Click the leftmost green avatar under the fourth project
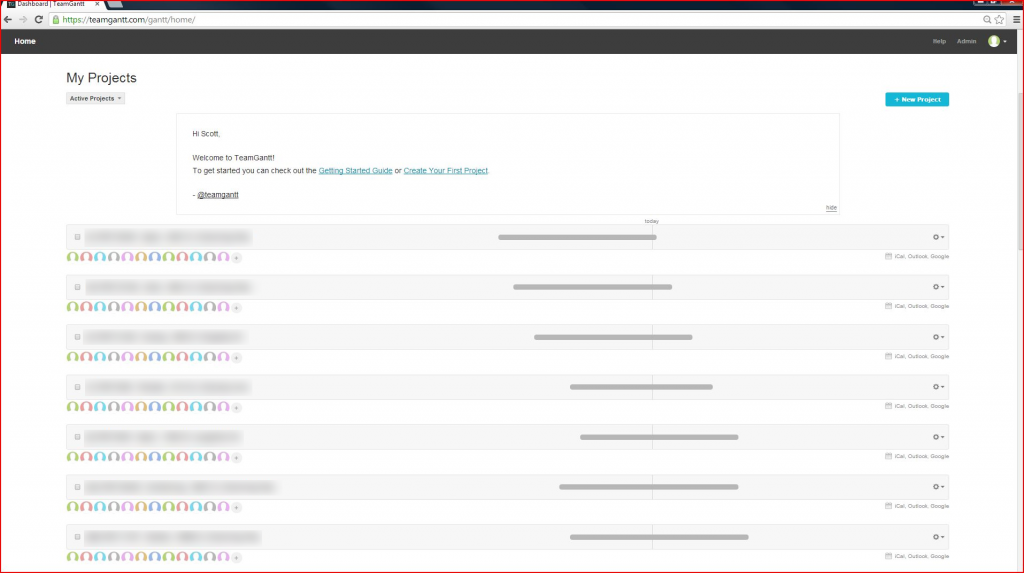This screenshot has width=1024, height=573. click(x=72, y=406)
